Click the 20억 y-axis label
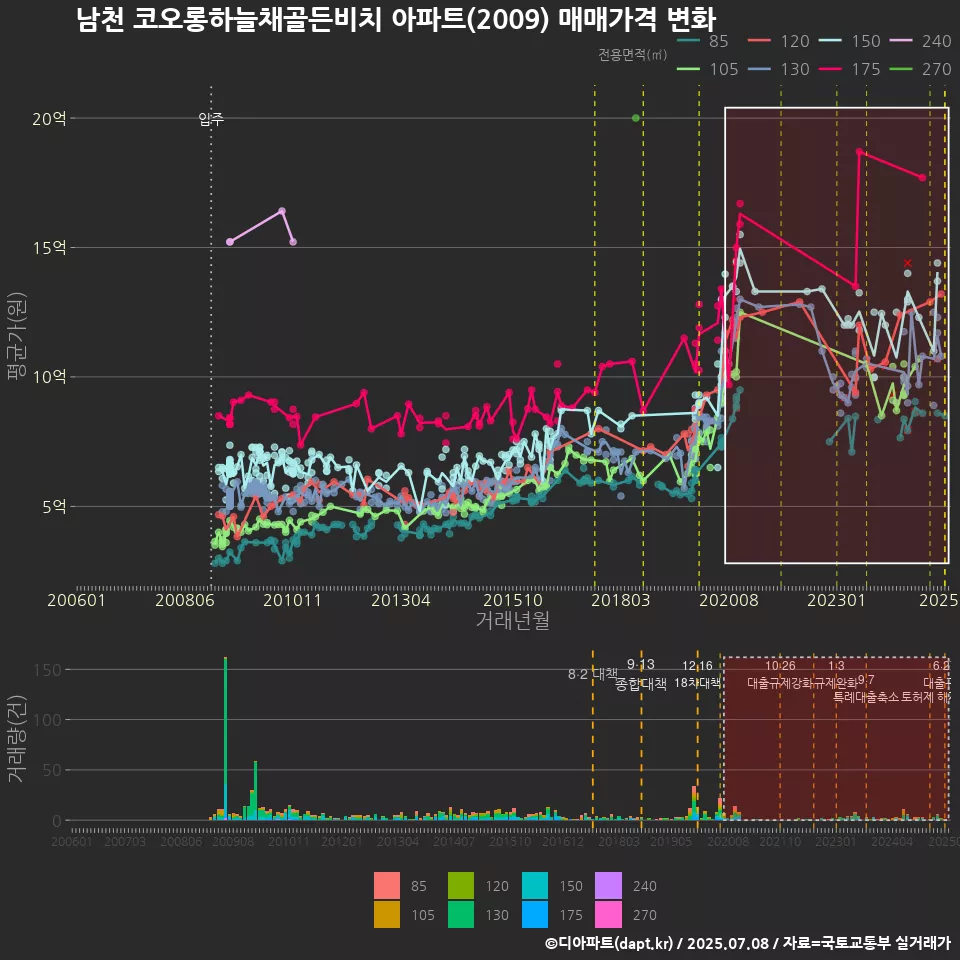The width and height of the screenshot is (960, 960). pyautogui.click(x=49, y=118)
